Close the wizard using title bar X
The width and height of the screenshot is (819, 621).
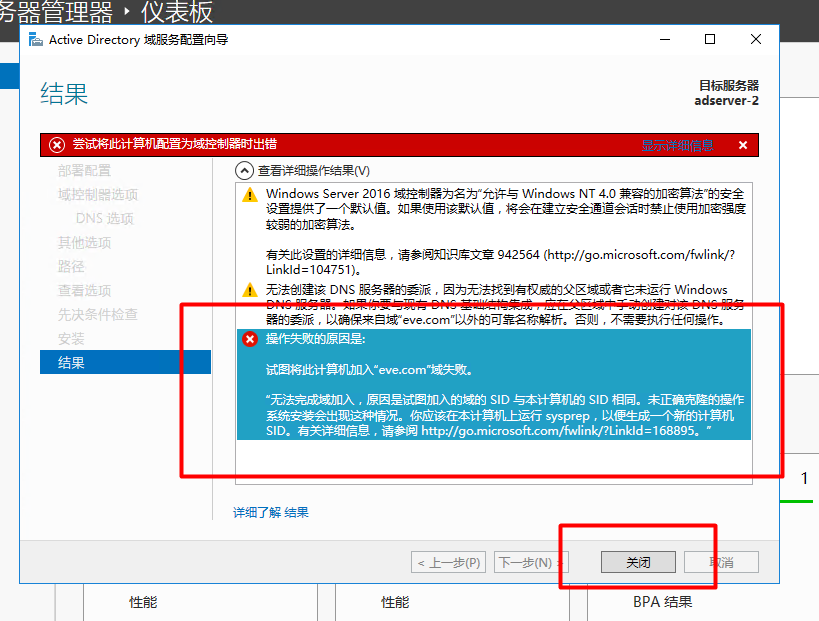click(755, 40)
